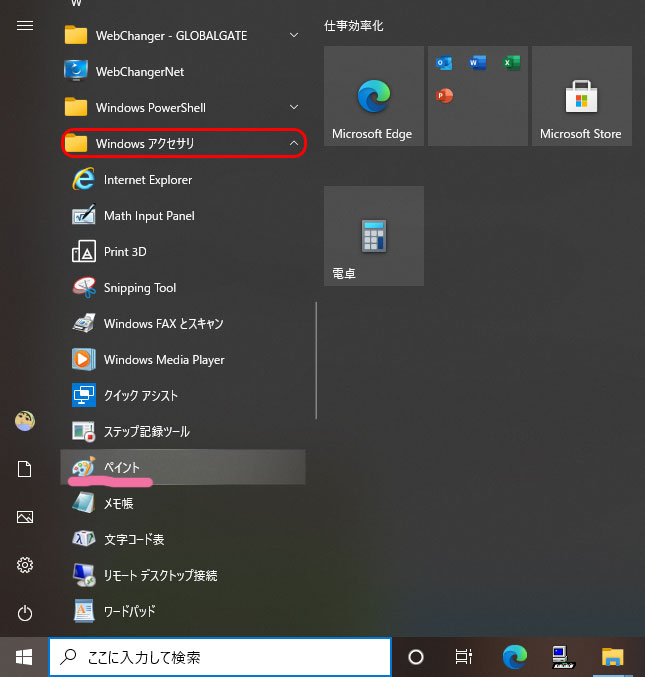Click the Excel icon in Office tile

(x=511, y=63)
